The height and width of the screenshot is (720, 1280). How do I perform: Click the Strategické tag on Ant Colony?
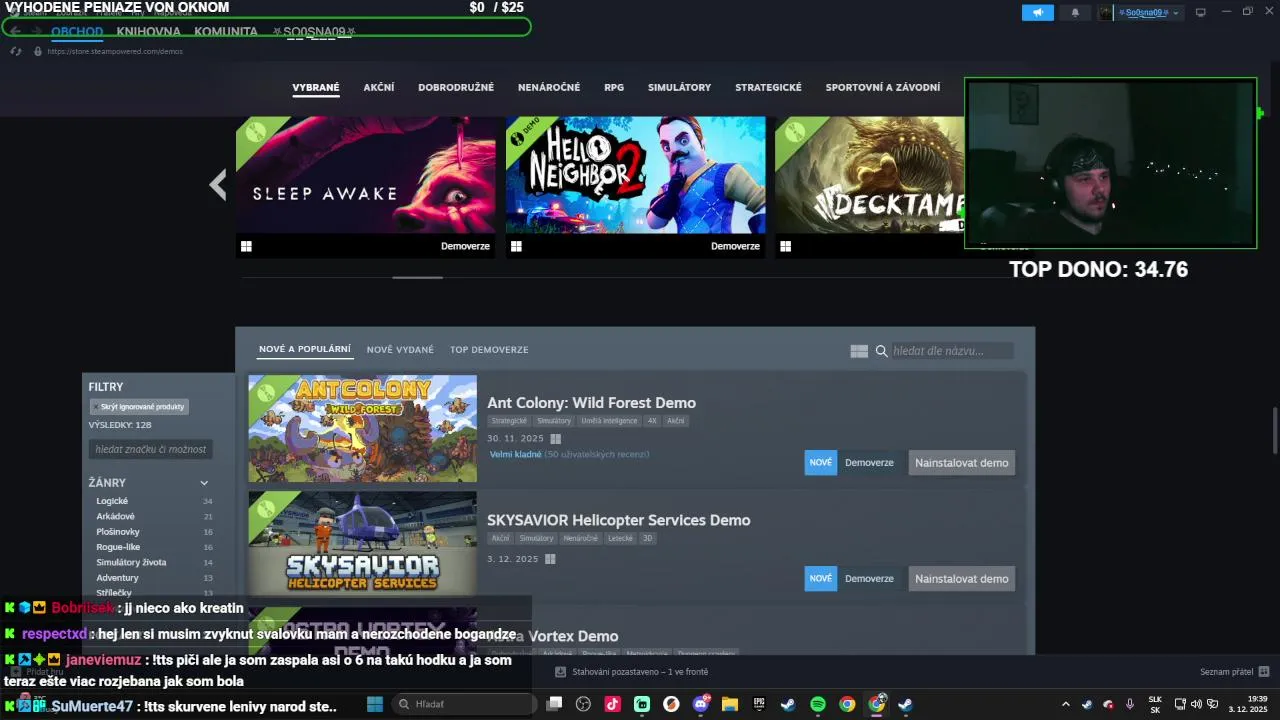pos(509,421)
